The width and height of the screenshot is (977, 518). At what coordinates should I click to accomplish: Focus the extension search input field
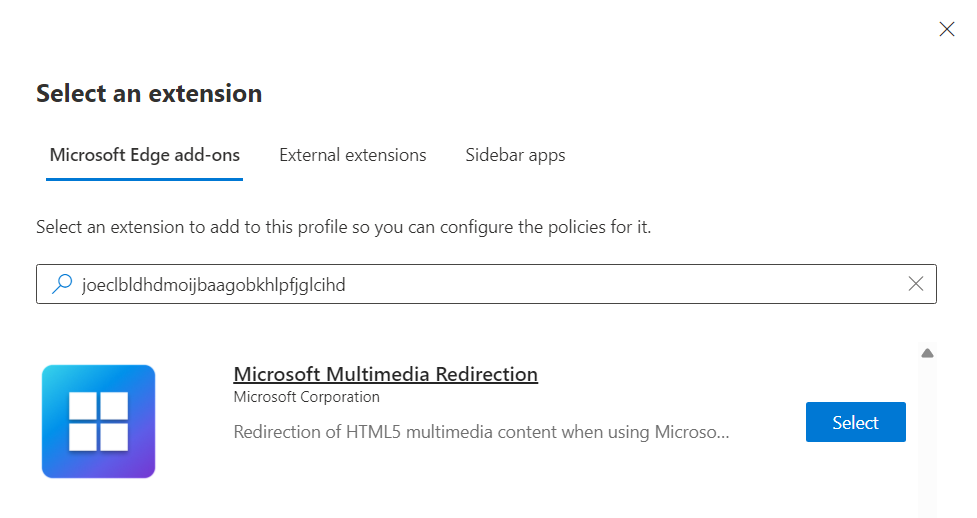(486, 284)
